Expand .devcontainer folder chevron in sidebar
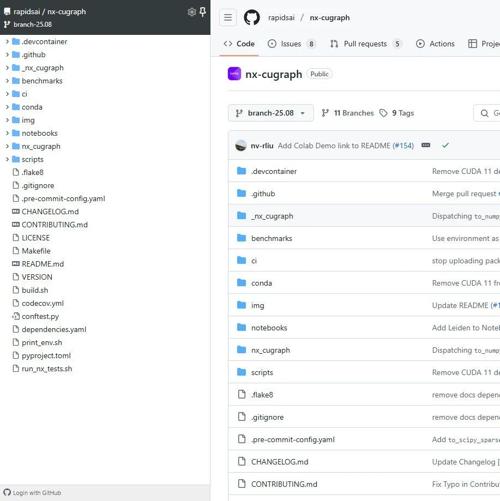The height and width of the screenshot is (501, 500). click(x=7, y=42)
